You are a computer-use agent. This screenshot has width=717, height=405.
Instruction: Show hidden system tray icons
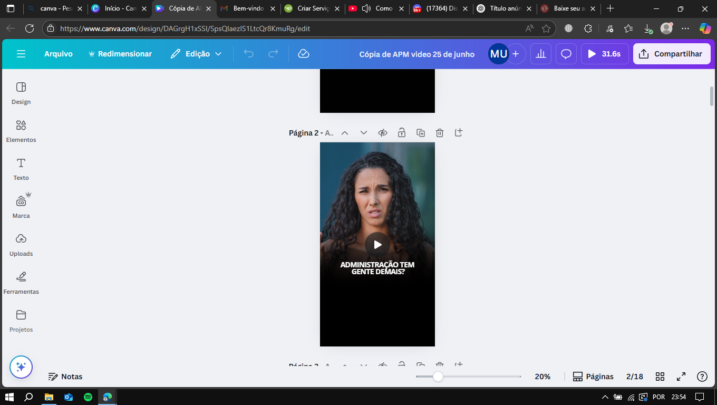click(605, 397)
